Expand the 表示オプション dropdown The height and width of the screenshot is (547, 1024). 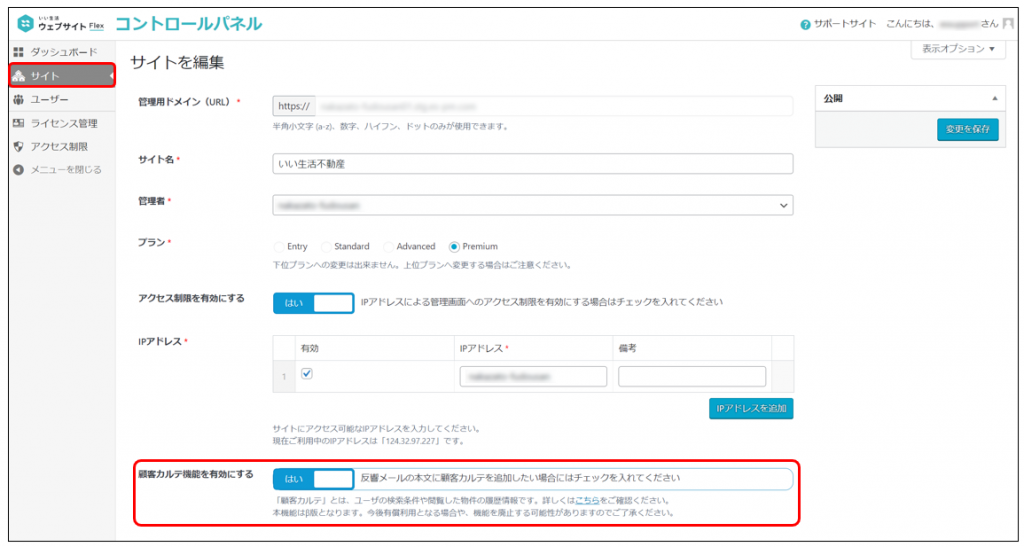point(957,49)
